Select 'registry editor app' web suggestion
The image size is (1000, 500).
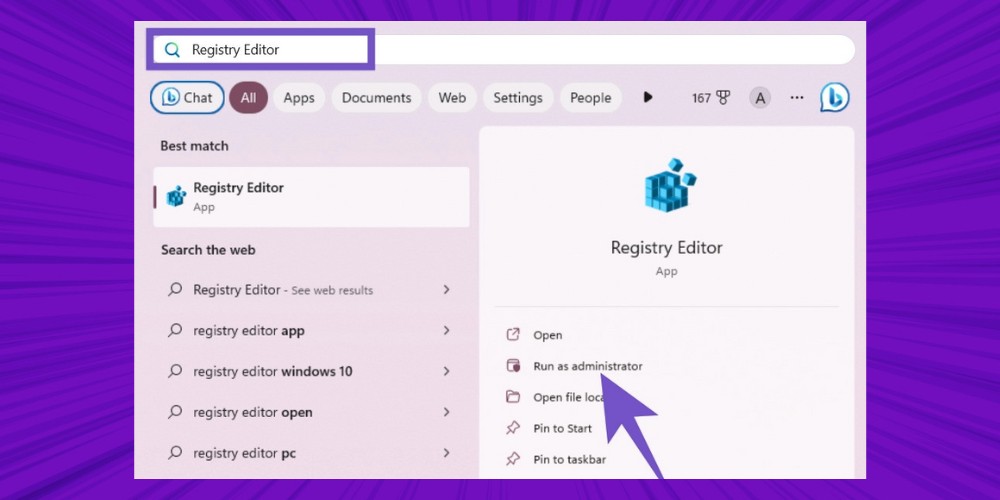coord(311,330)
